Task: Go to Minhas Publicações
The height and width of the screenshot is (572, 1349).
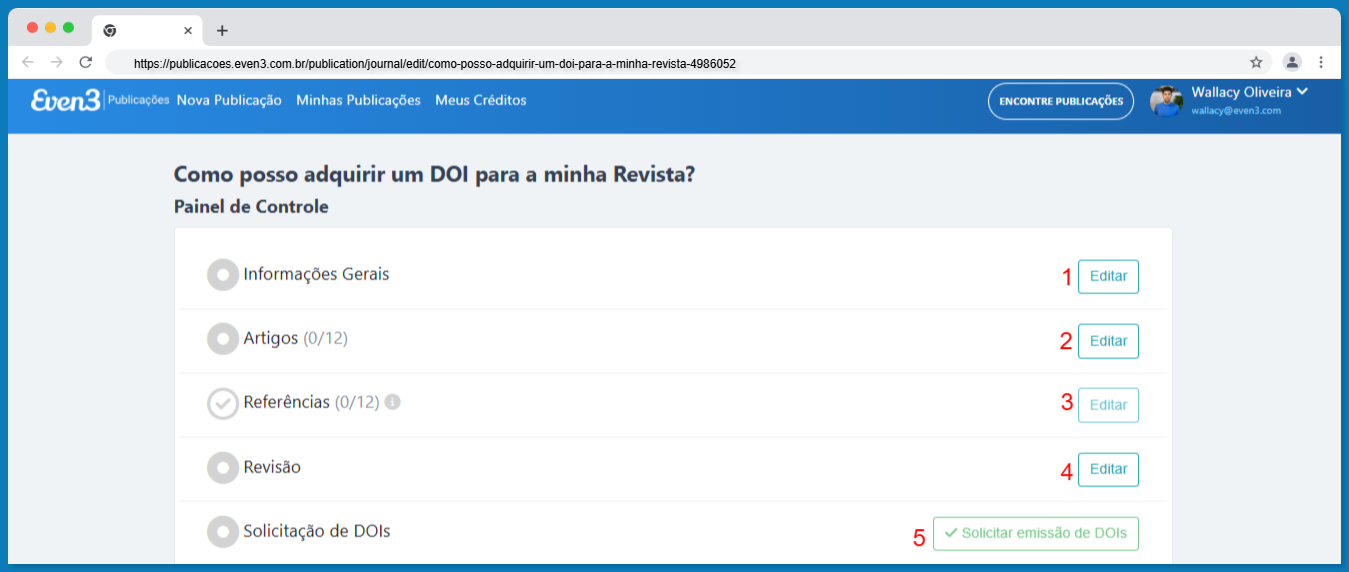Action: click(358, 100)
